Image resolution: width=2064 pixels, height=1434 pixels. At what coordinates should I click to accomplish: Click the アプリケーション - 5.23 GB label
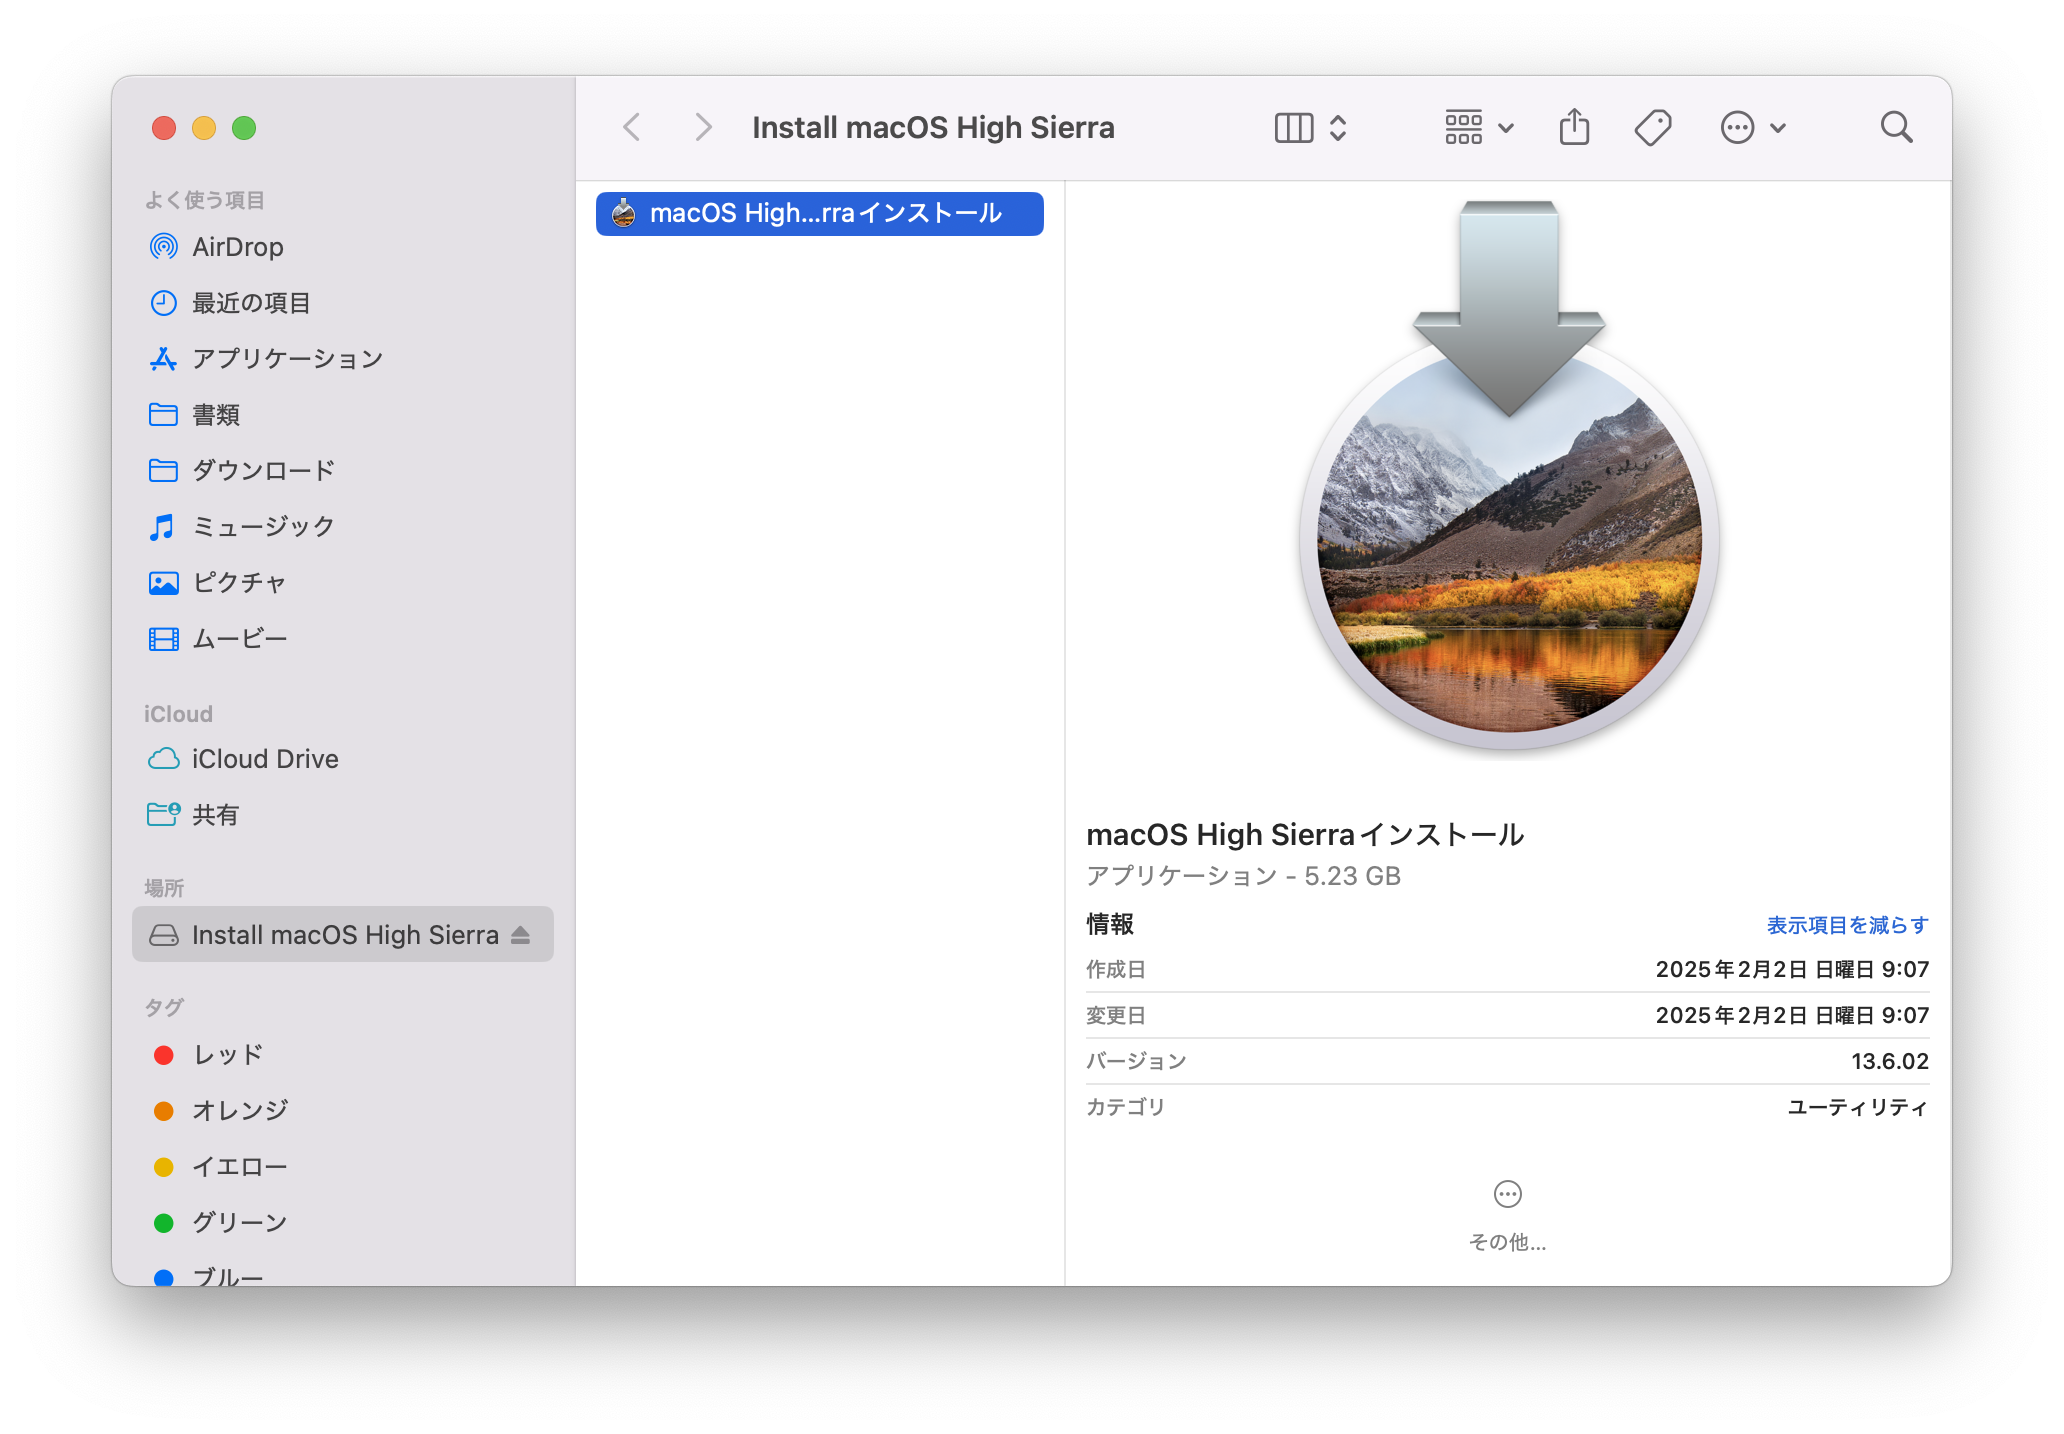1243,876
